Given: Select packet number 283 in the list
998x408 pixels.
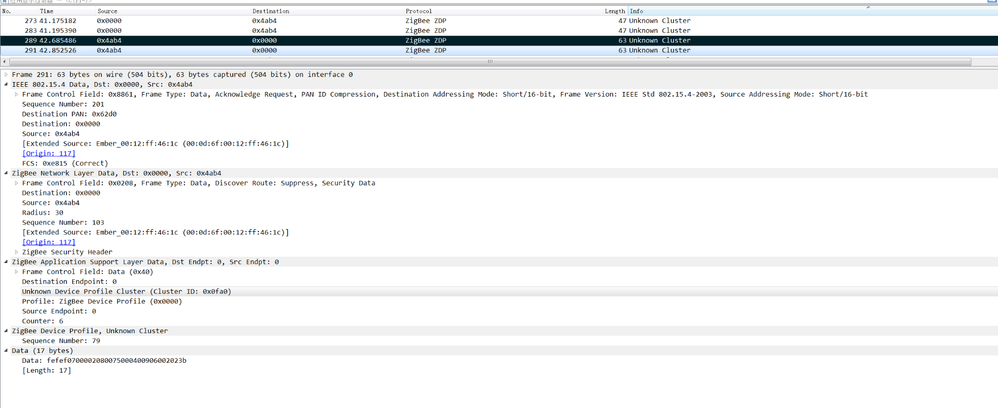Looking at the screenshot, I should [499, 31].
